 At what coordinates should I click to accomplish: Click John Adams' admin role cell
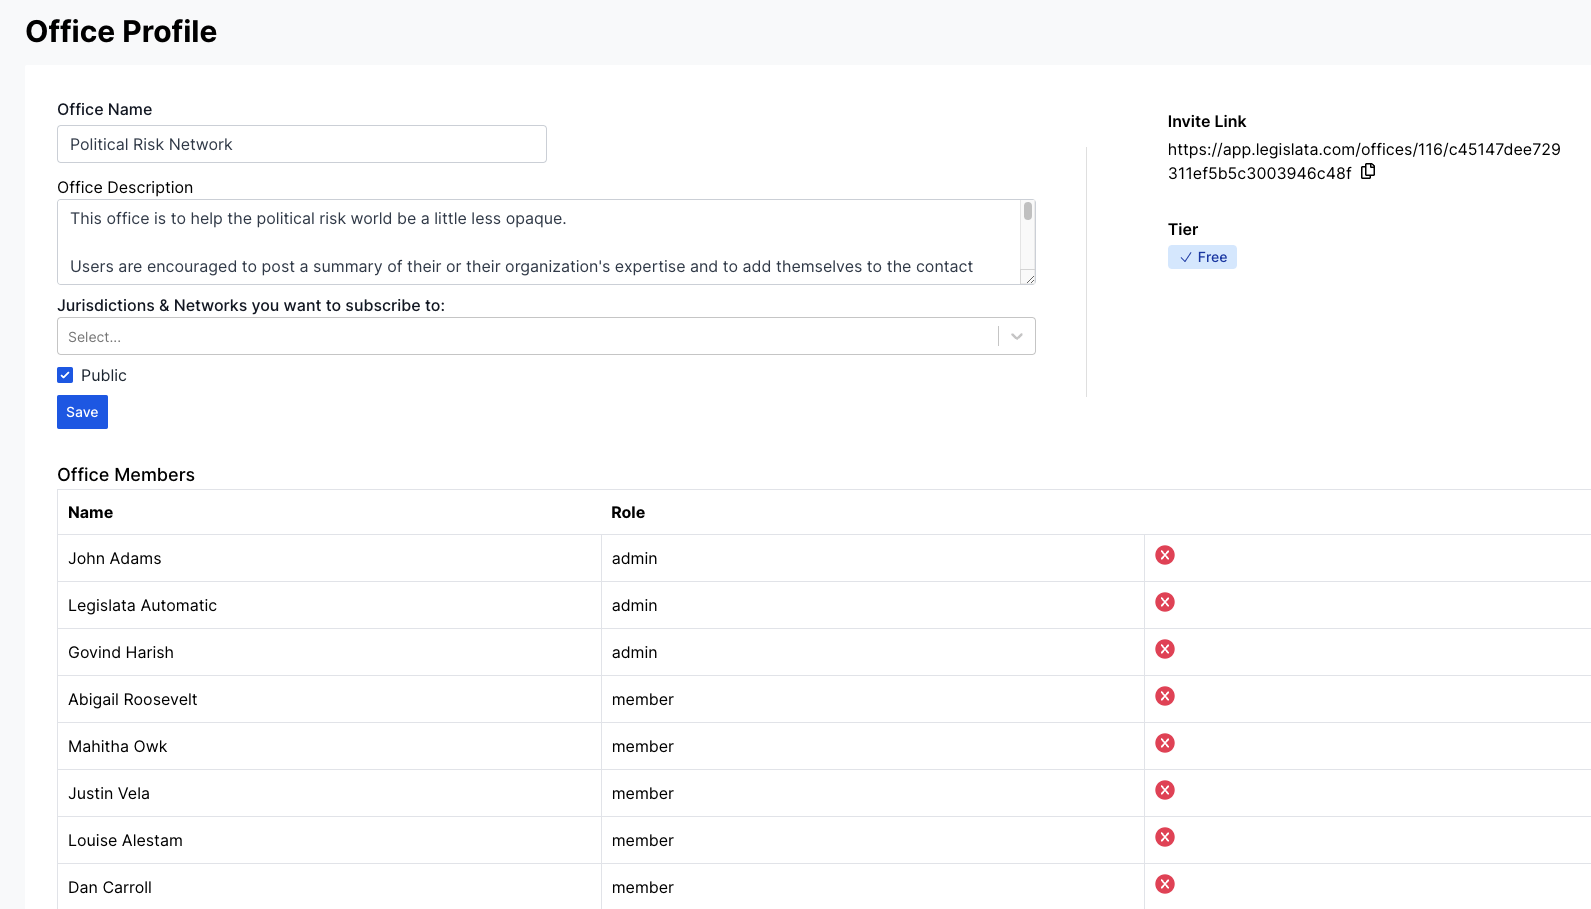click(873, 558)
